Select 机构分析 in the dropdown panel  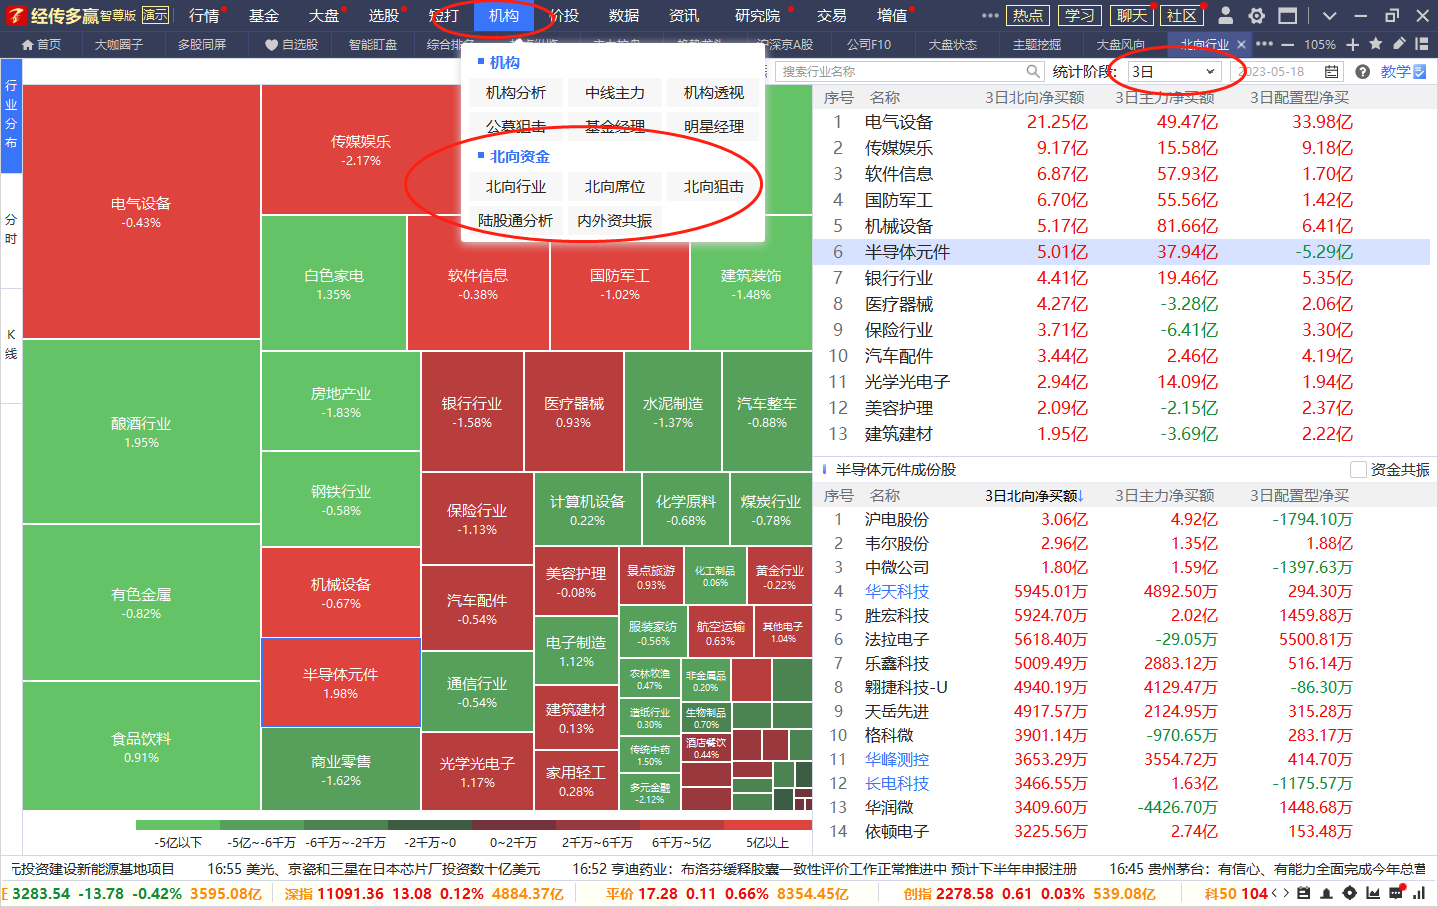(x=516, y=93)
